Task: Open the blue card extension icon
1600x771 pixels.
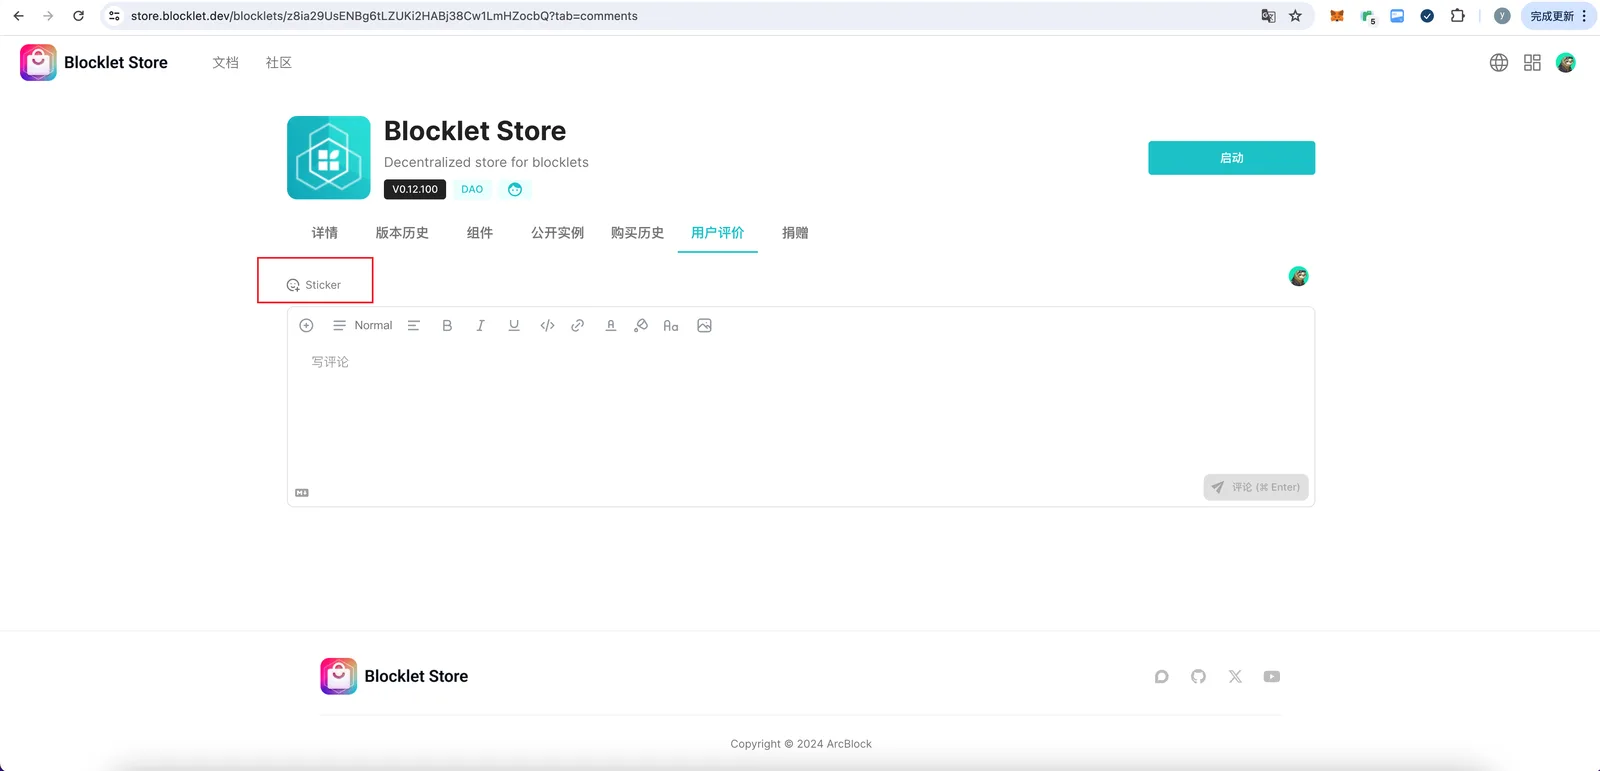Action: tap(1397, 16)
